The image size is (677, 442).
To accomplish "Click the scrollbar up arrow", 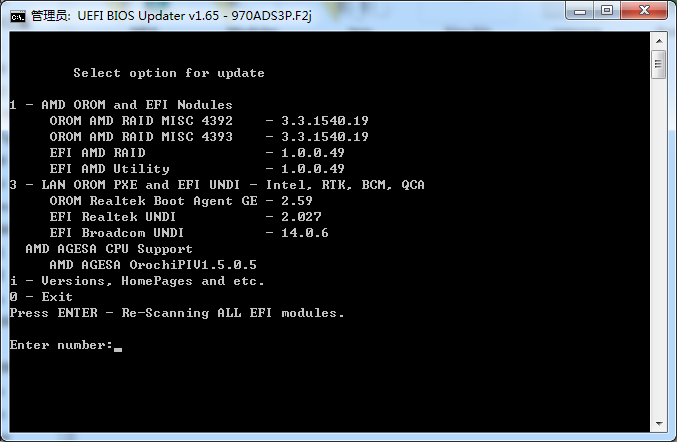I will click(x=659, y=41).
